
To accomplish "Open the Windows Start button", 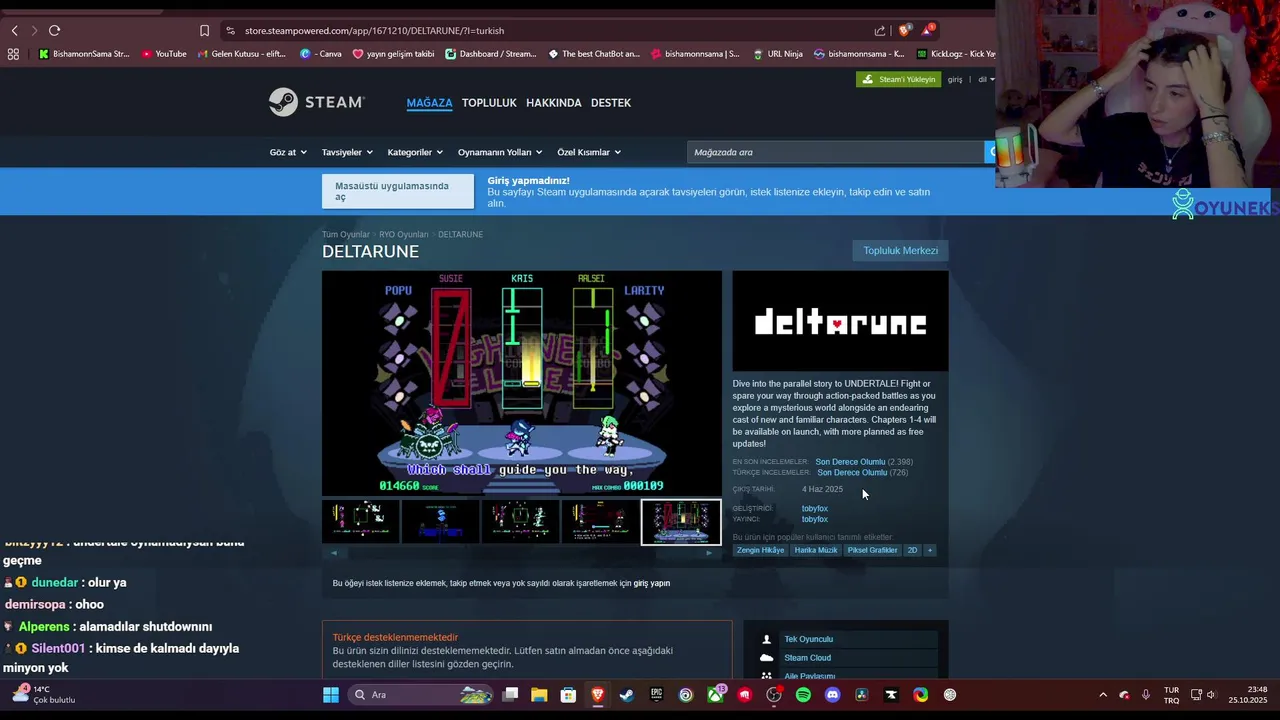I will click(x=331, y=695).
